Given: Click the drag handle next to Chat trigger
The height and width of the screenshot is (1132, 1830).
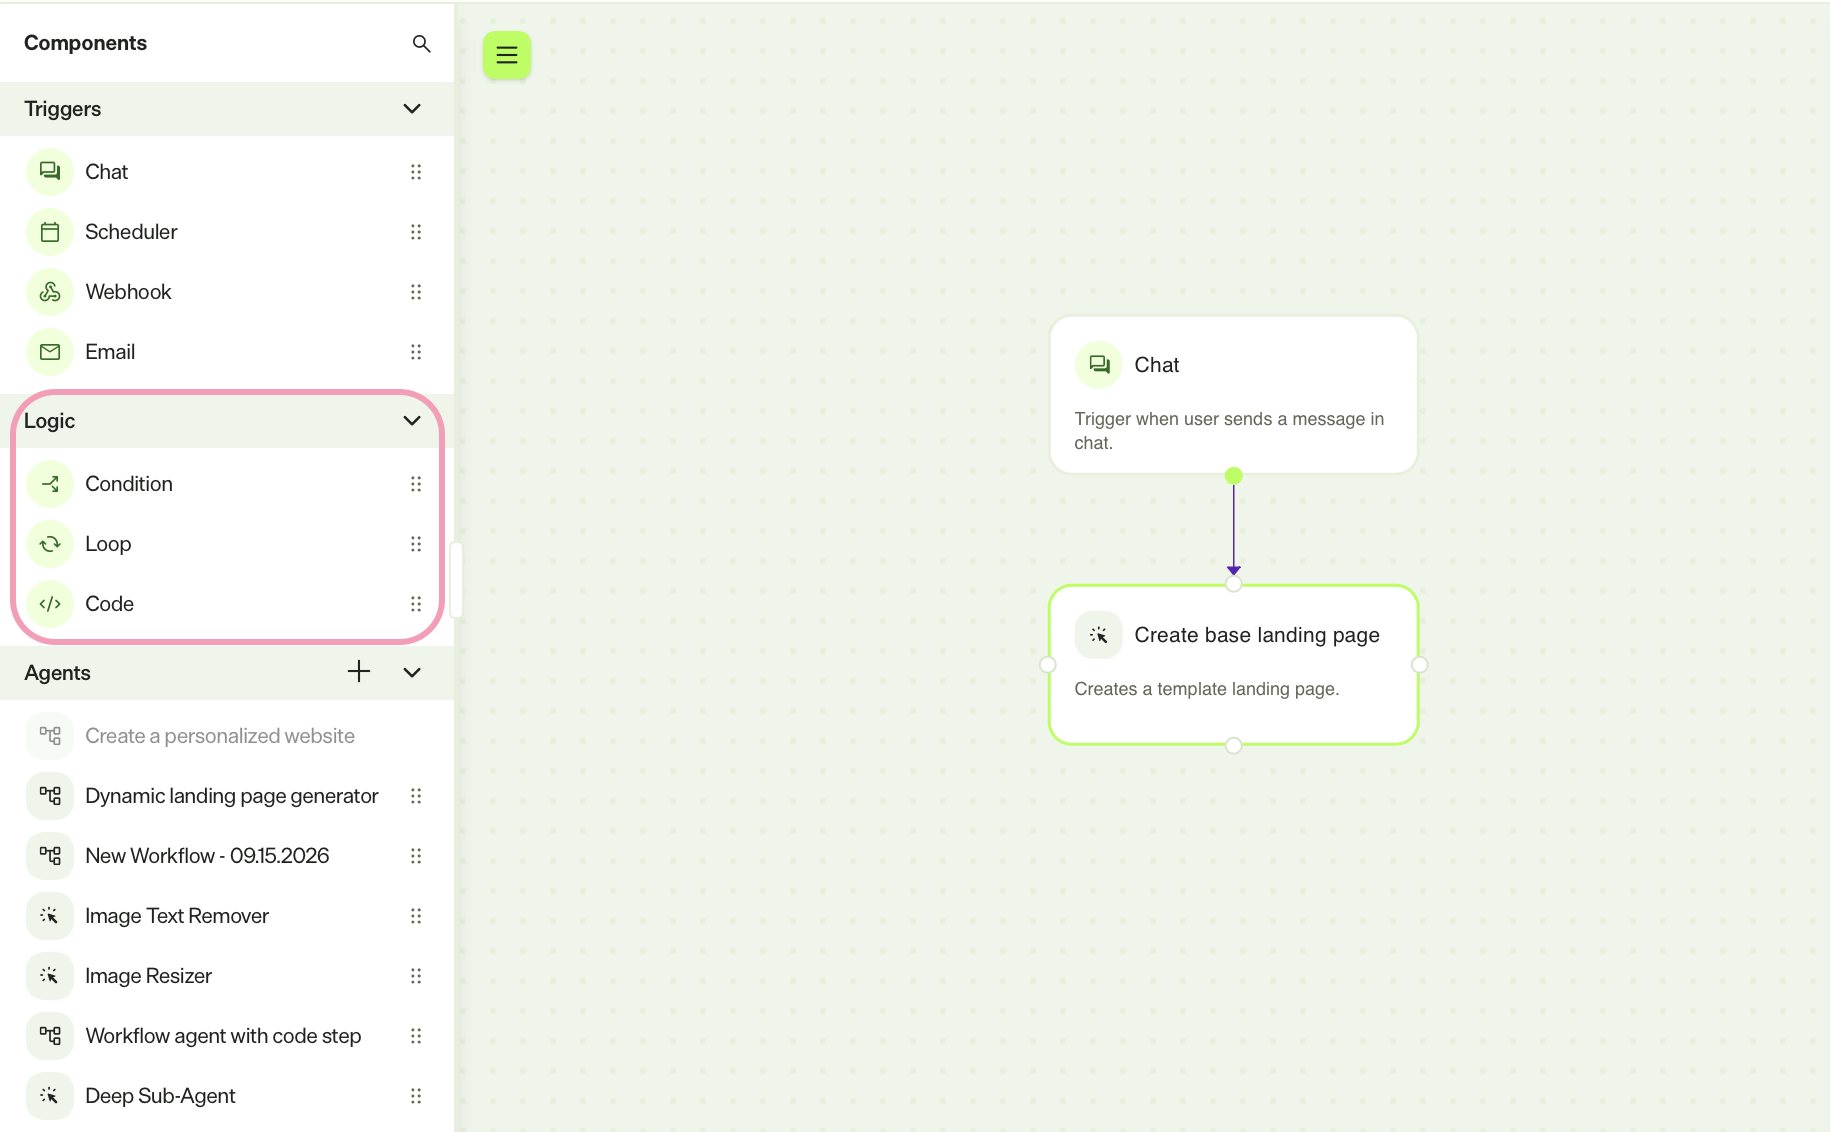Looking at the screenshot, I should [x=416, y=172].
